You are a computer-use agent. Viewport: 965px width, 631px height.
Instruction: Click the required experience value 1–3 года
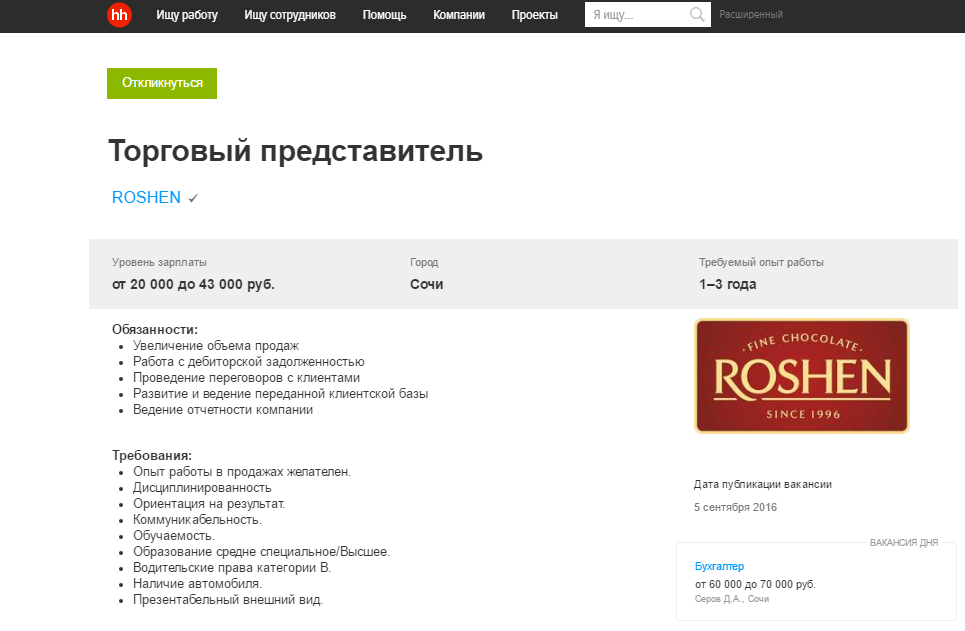pyautogui.click(x=727, y=284)
